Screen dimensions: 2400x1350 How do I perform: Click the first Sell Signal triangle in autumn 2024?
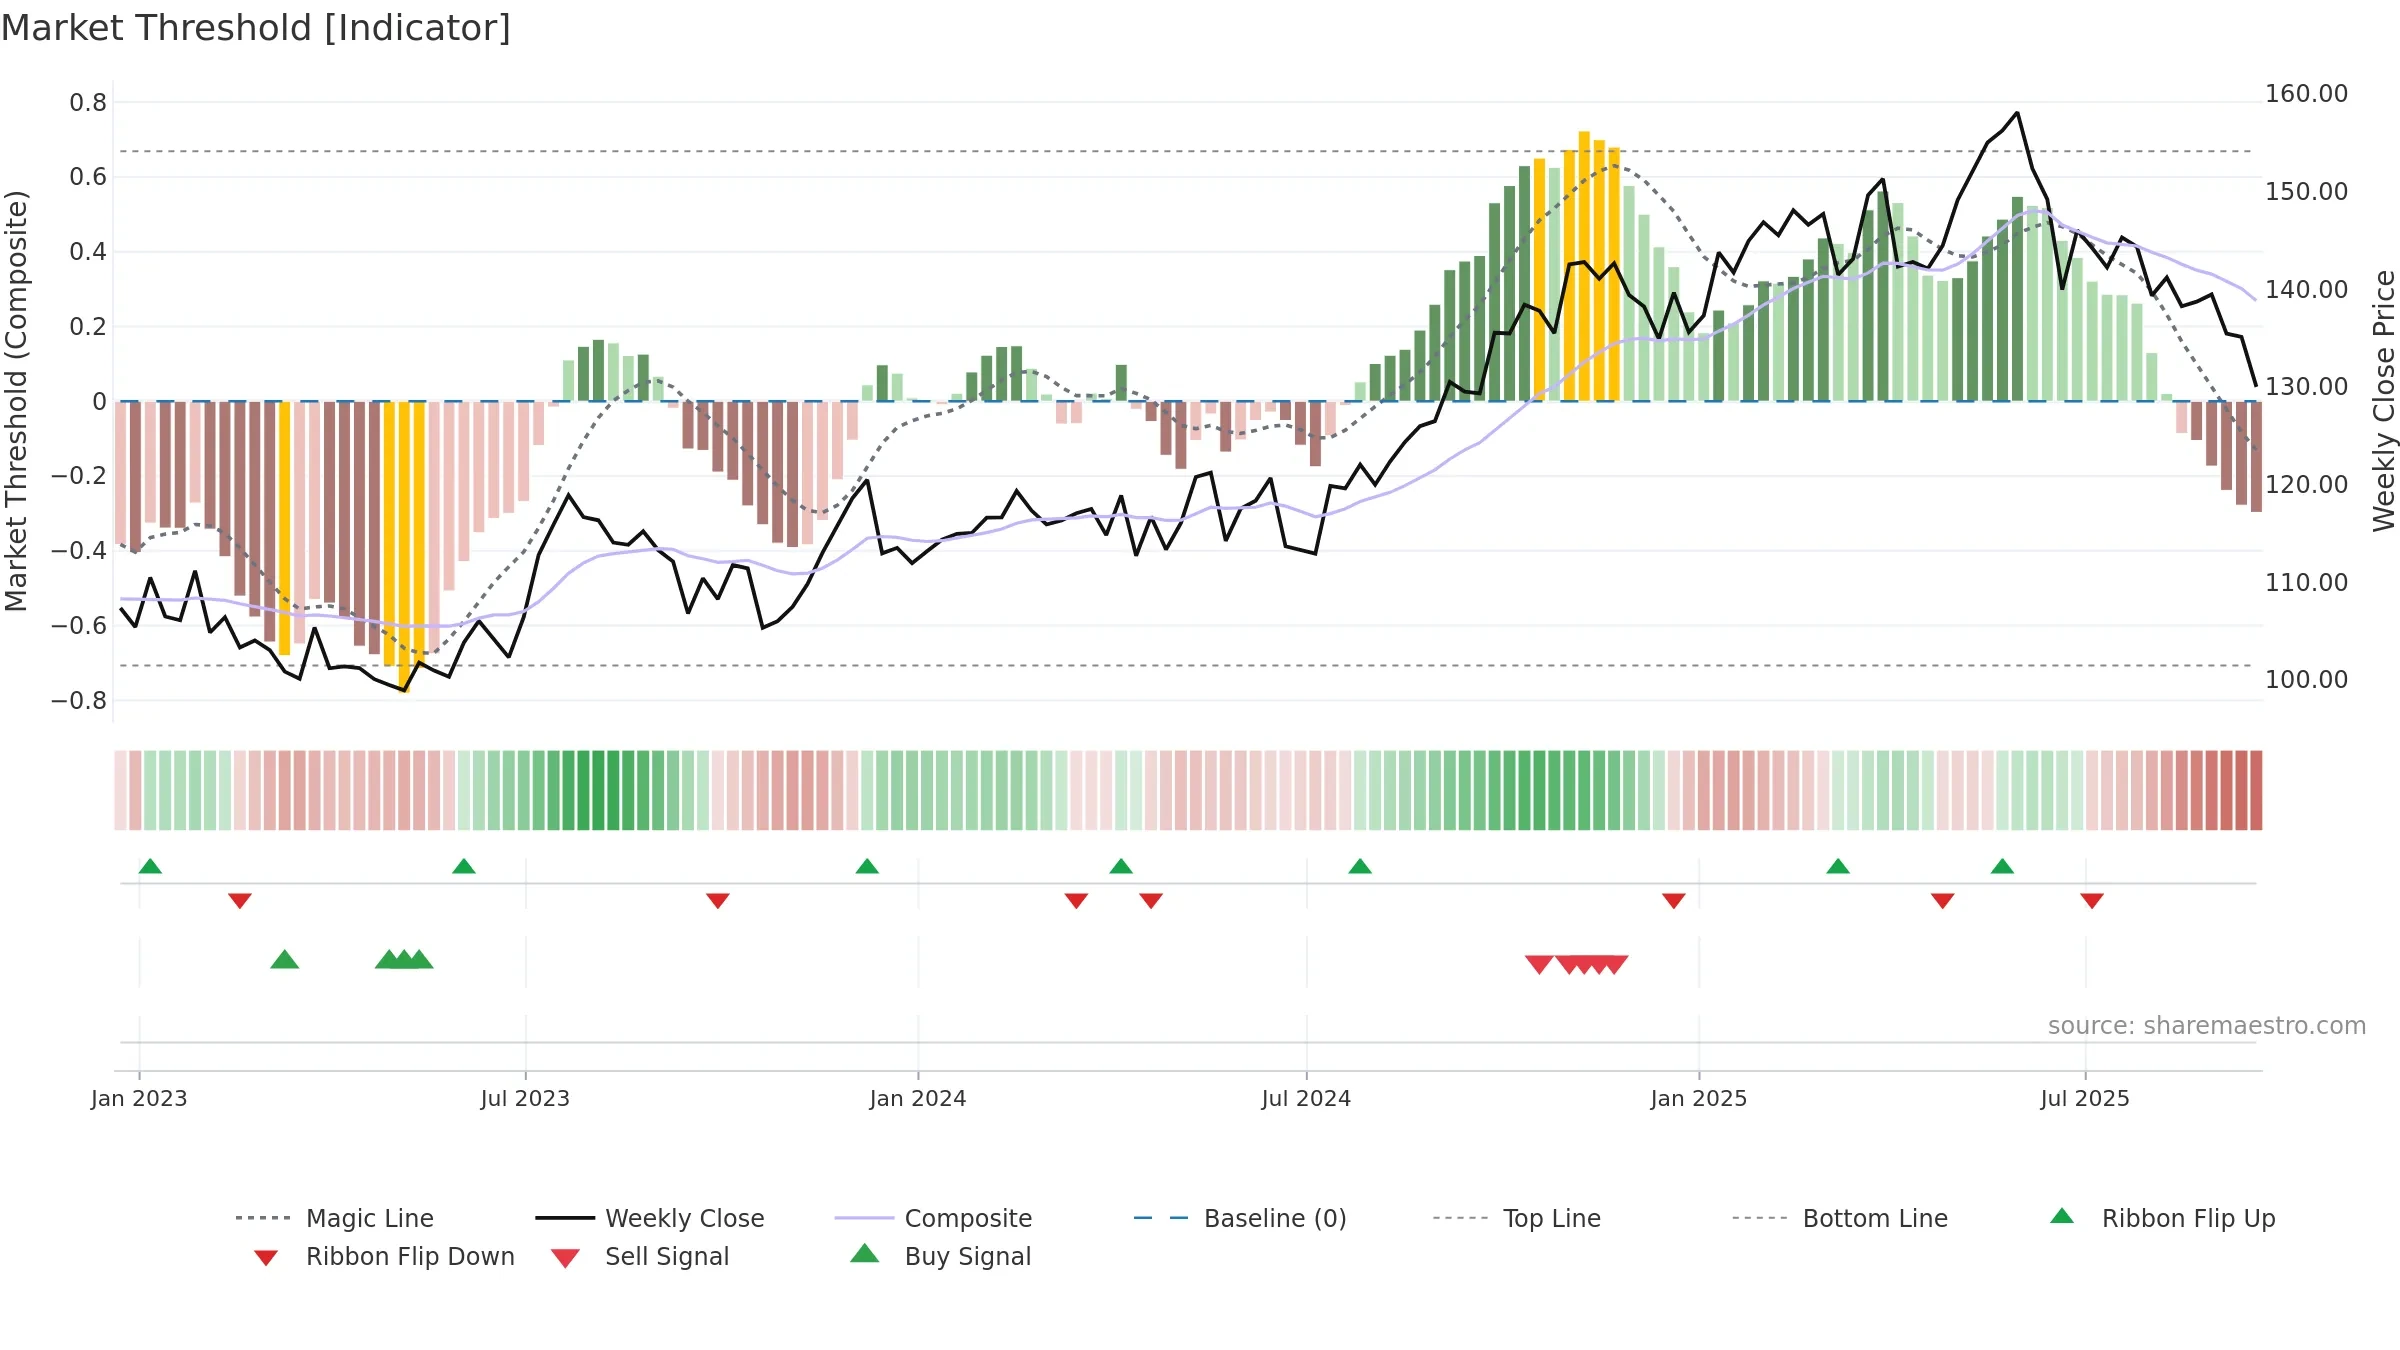point(1539,964)
